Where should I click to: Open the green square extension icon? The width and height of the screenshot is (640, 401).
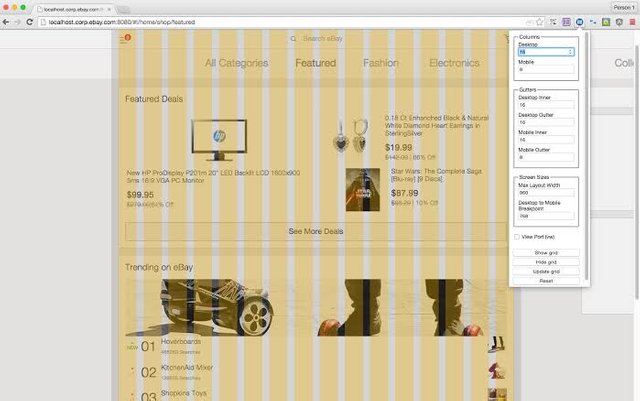606,22
